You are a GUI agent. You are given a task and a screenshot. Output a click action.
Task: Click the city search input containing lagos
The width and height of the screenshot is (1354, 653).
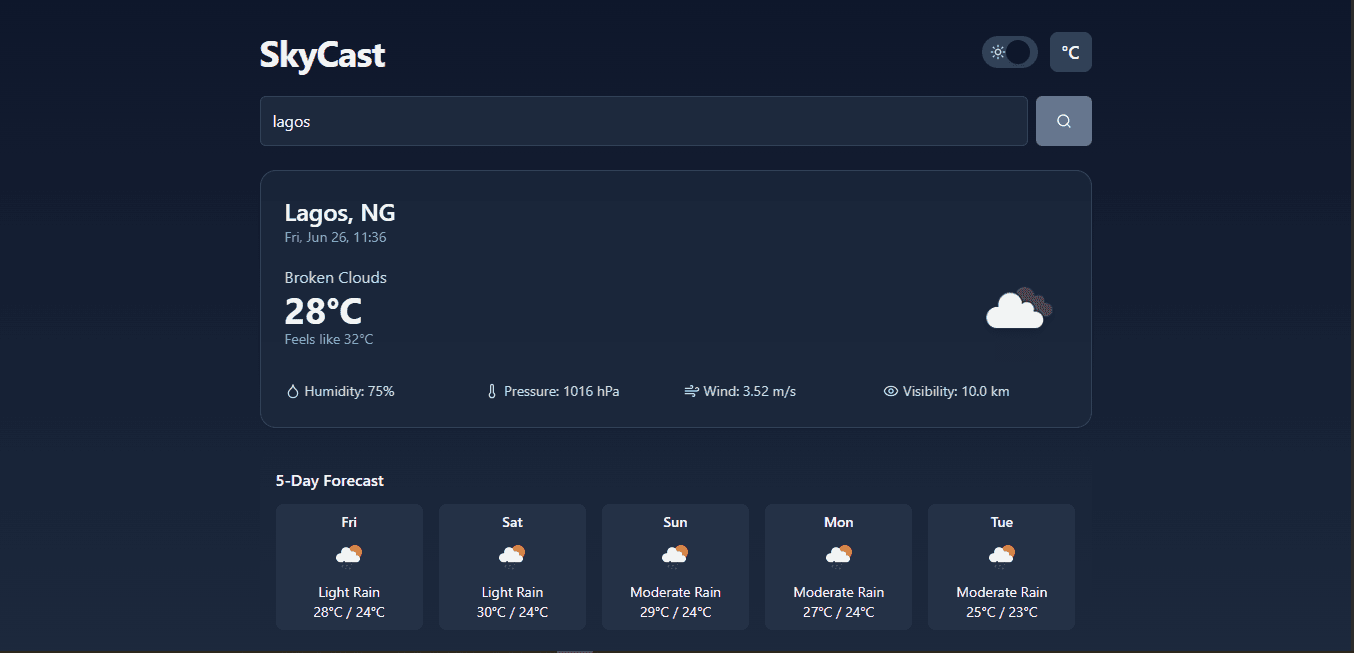[x=643, y=121]
